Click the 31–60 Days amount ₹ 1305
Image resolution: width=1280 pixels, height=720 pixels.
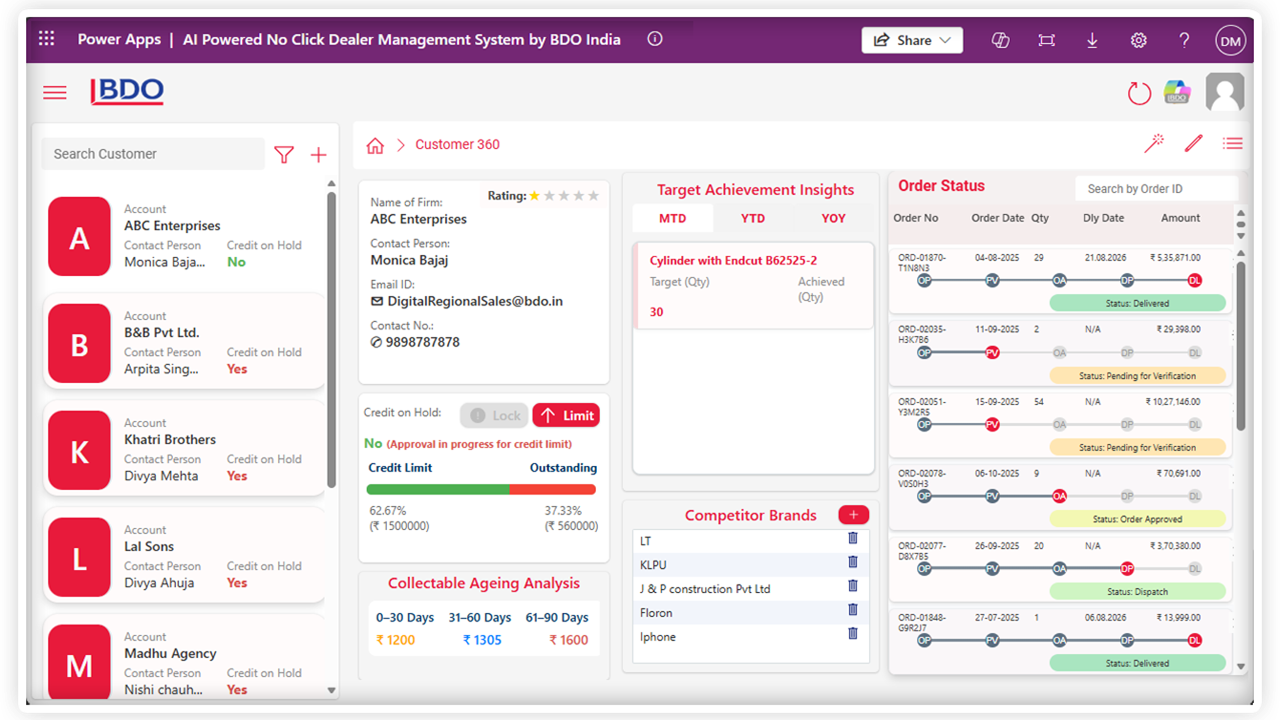[482, 640]
